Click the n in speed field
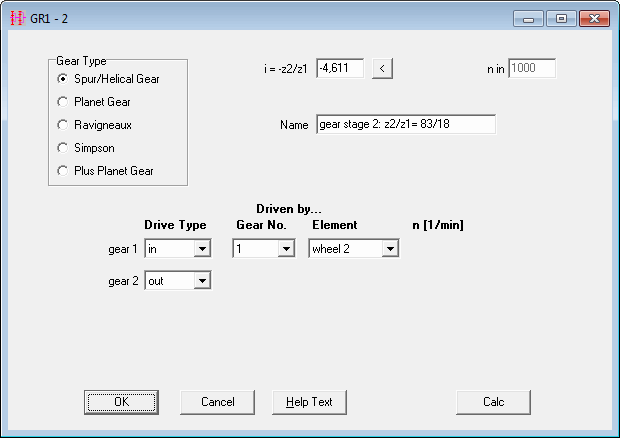 (x=532, y=68)
